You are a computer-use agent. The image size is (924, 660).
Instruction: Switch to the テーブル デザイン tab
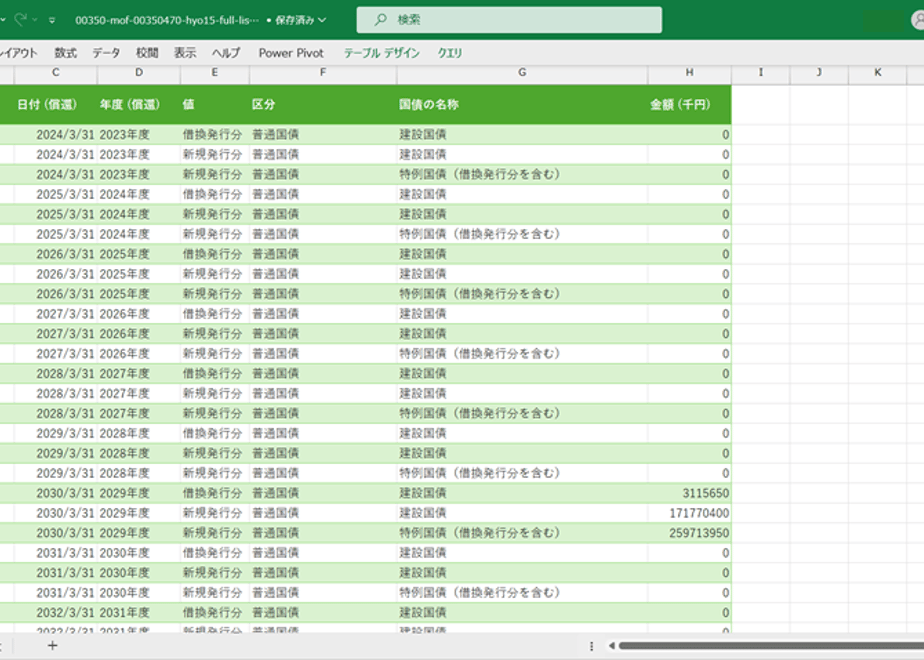381,53
